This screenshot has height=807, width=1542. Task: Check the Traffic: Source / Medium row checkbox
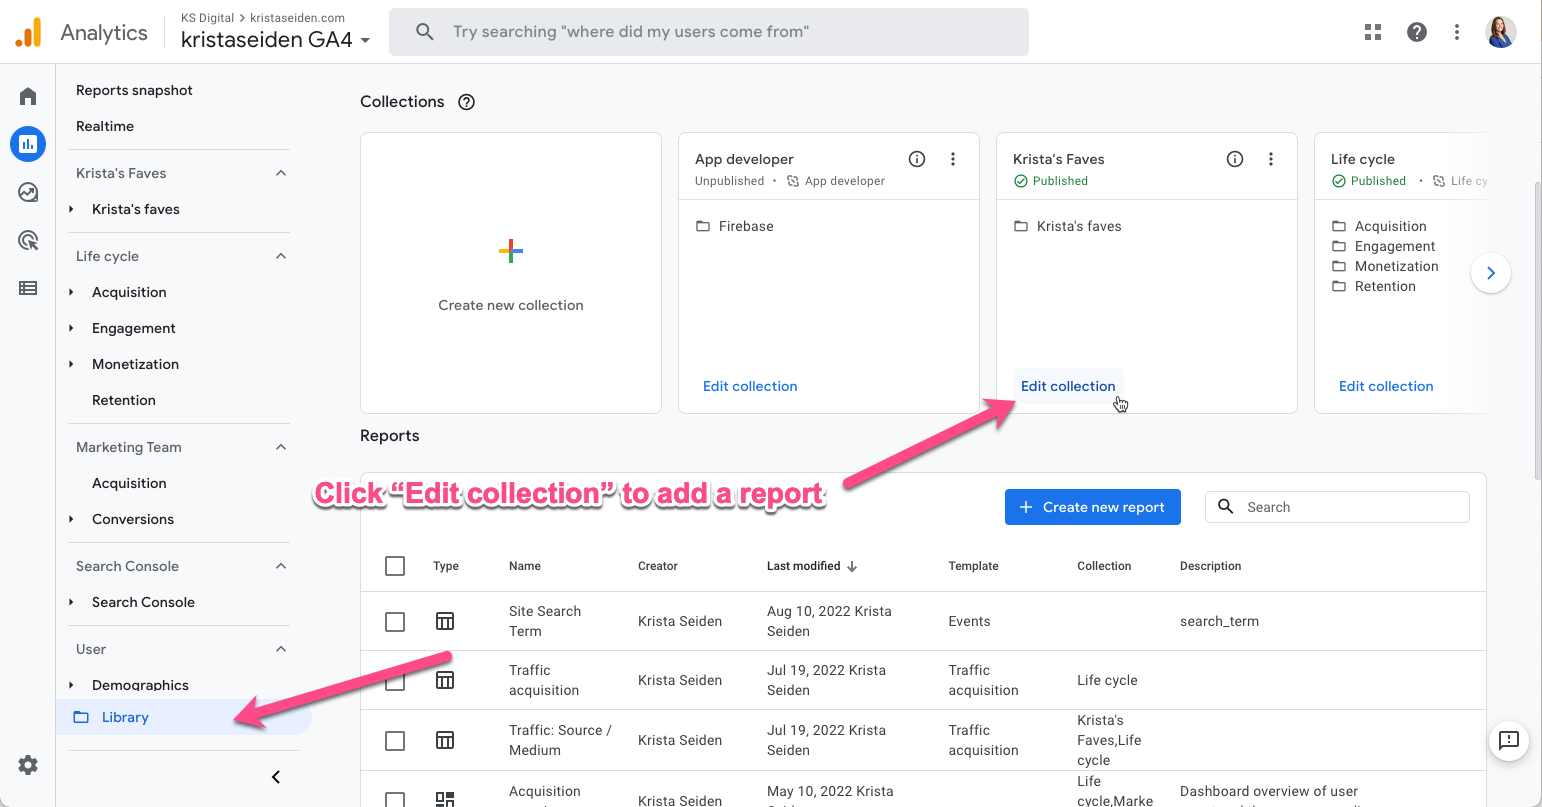pyautogui.click(x=395, y=740)
